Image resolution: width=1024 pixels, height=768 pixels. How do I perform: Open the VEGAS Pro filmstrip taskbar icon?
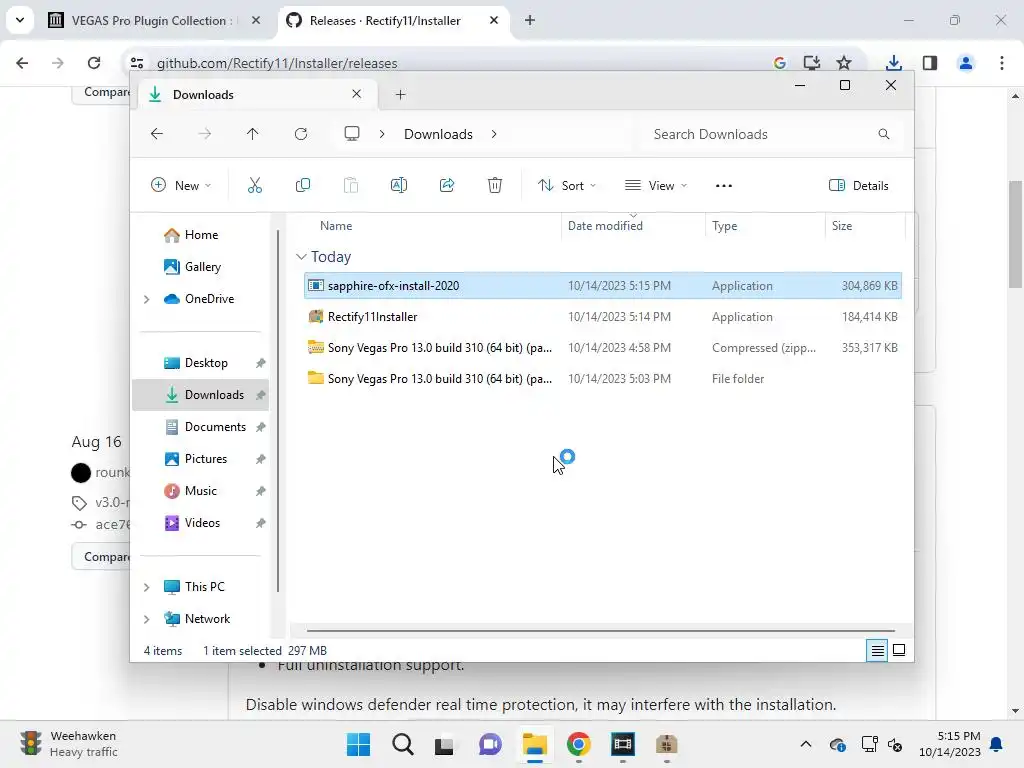point(622,744)
